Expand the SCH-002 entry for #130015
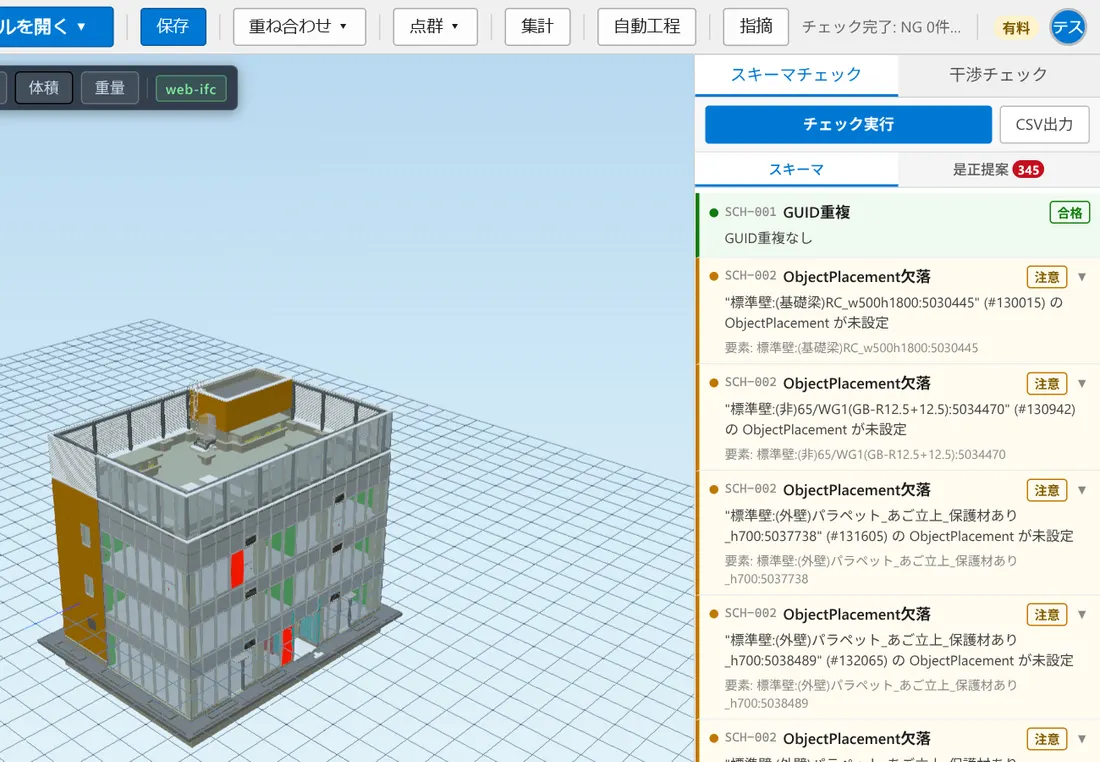Image resolution: width=1100 pixels, height=762 pixels. [1082, 277]
